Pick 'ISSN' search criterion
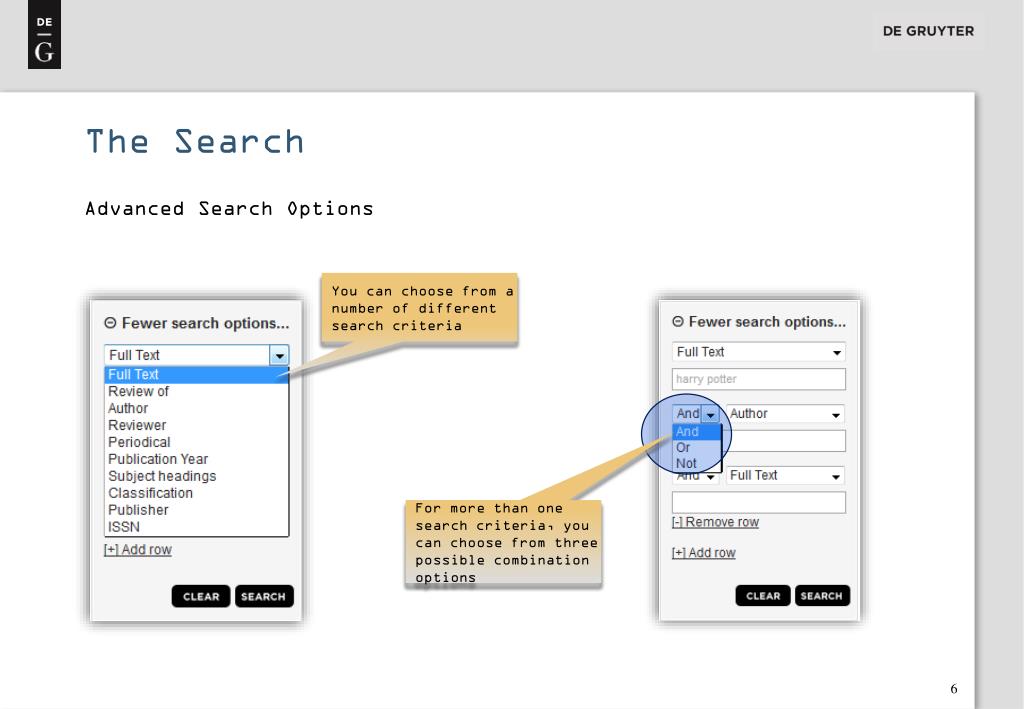The width and height of the screenshot is (1024, 709). coord(196,527)
